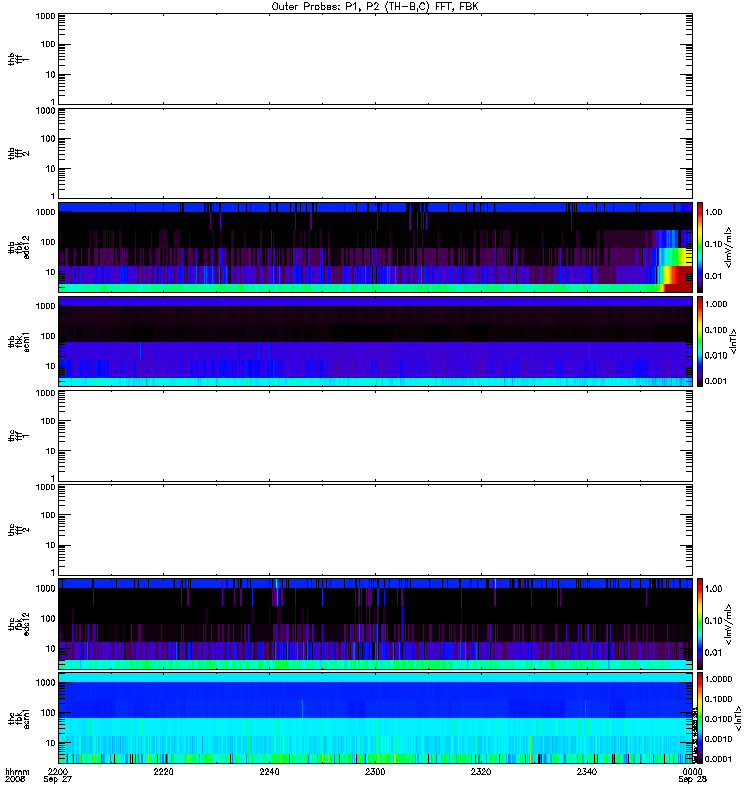Click the "thb fbk scm1" y-axis title

(x=19, y=342)
